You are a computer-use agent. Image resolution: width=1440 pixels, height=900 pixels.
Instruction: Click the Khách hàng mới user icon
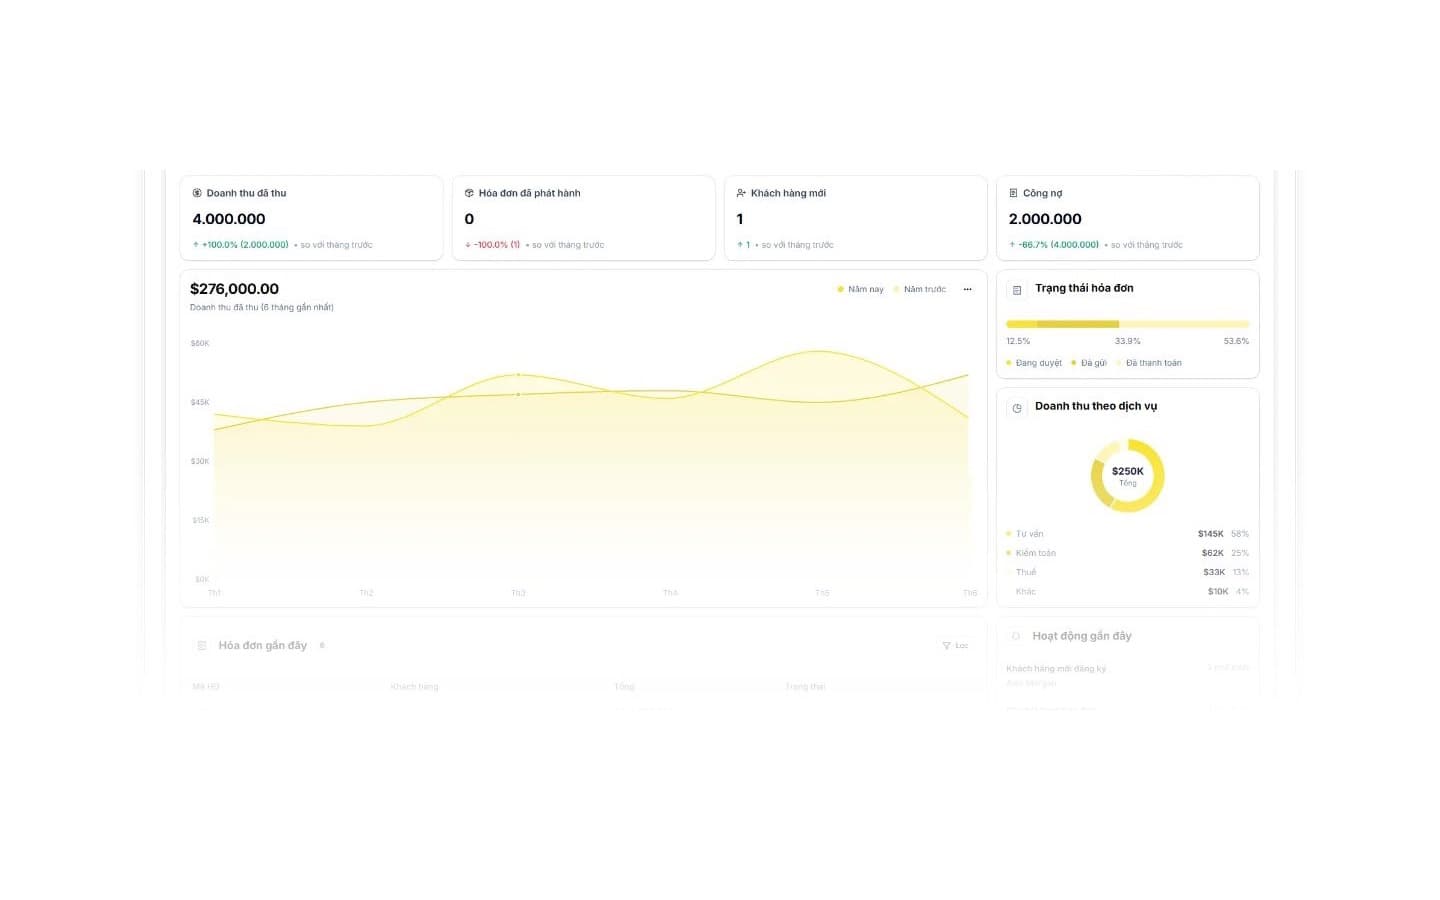click(x=741, y=193)
